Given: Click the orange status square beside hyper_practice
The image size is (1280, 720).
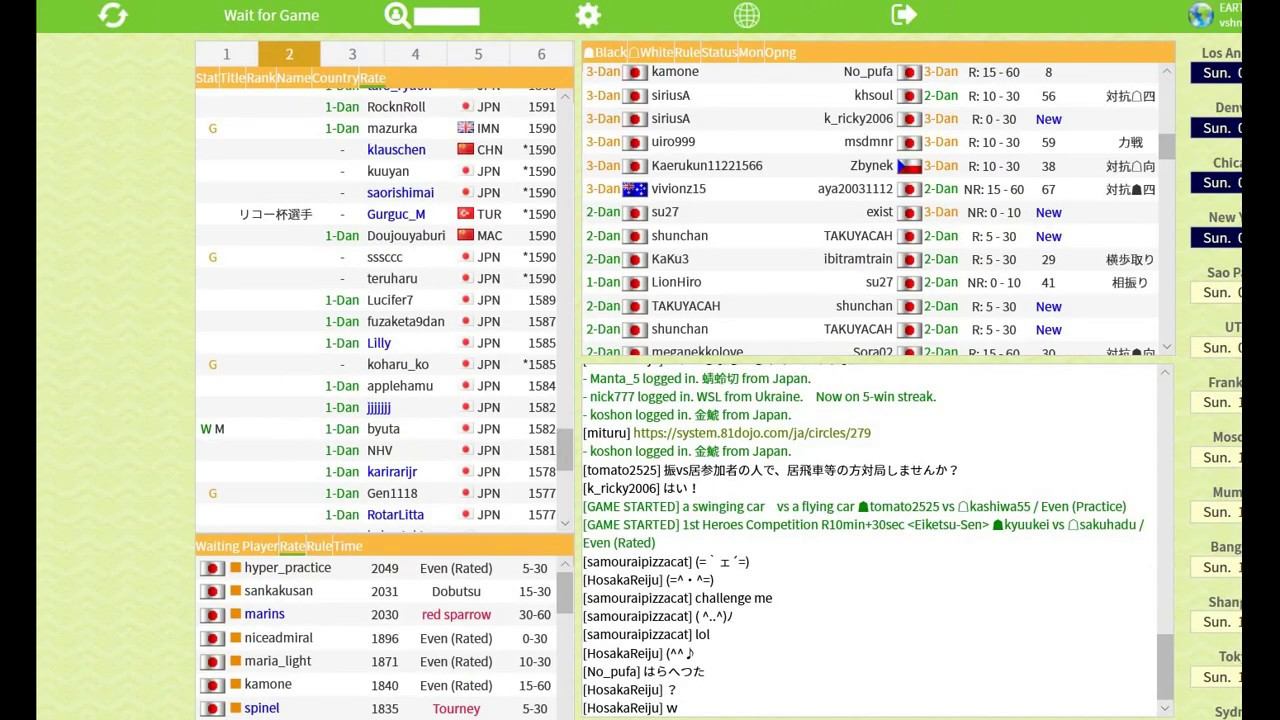Looking at the screenshot, I should click(236, 567).
